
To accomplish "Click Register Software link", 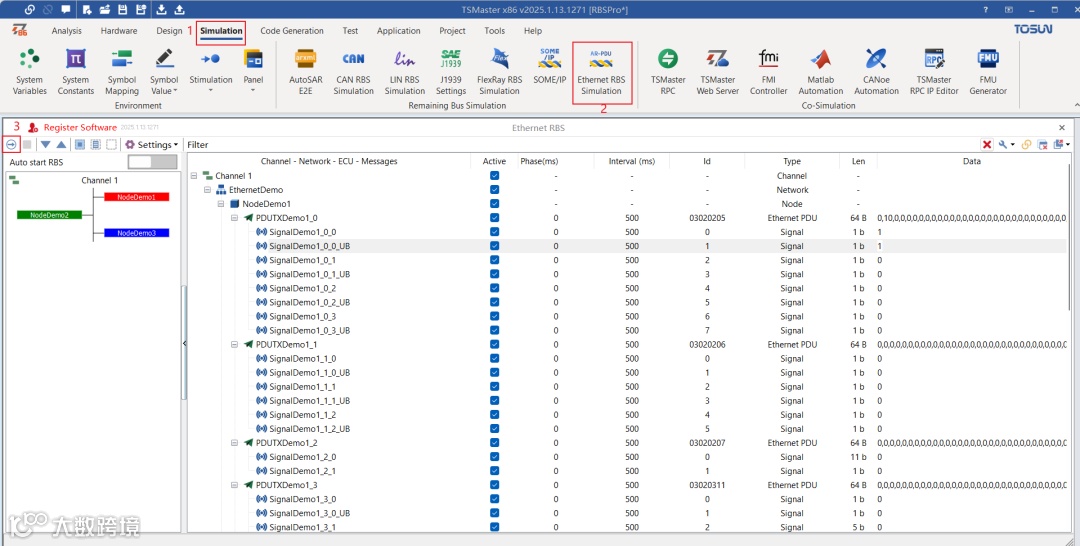I will pos(80,127).
